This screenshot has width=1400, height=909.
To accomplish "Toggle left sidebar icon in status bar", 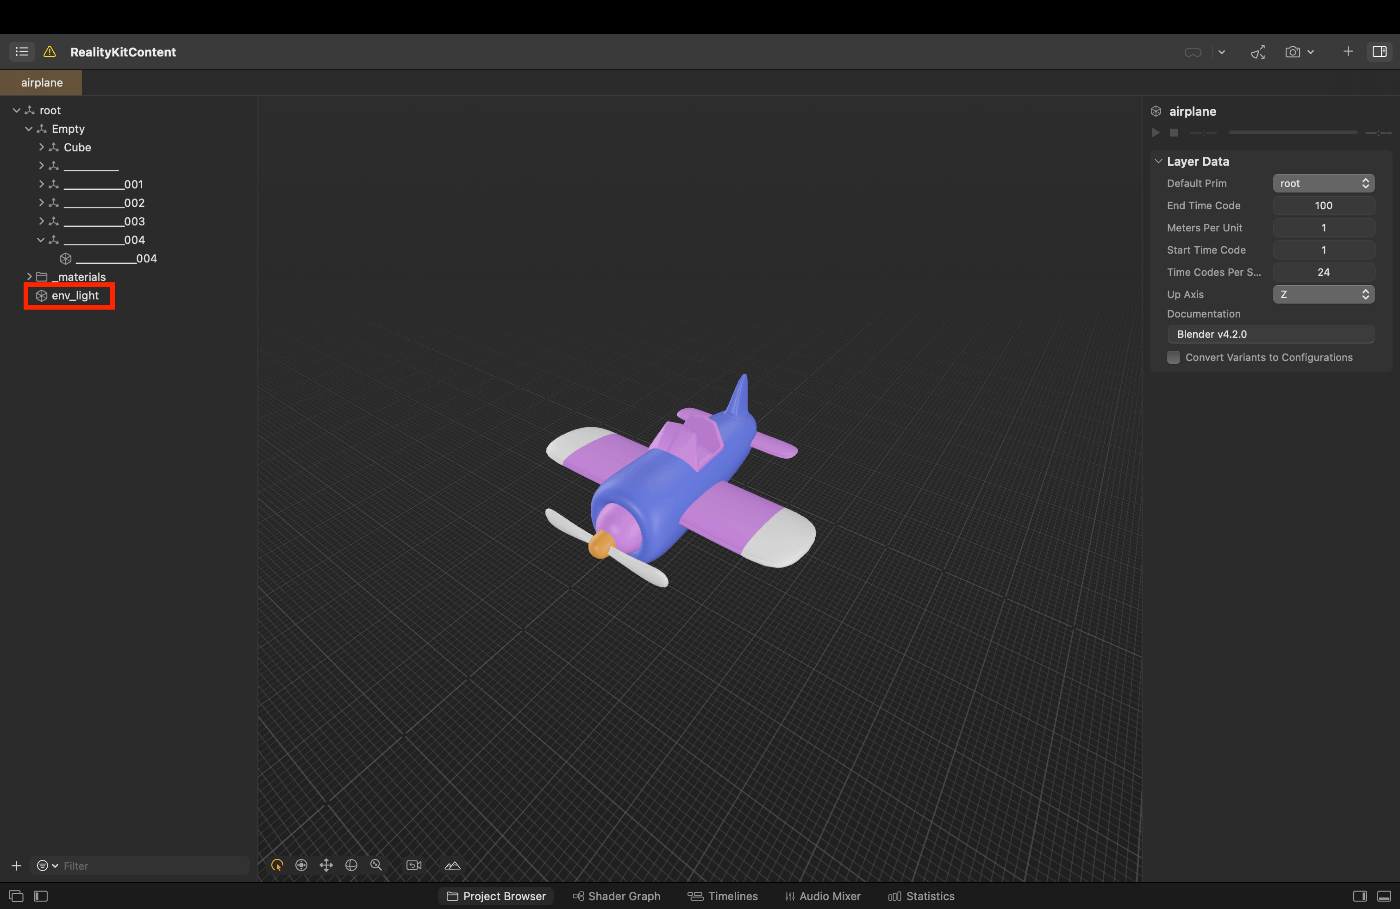I will (41, 896).
